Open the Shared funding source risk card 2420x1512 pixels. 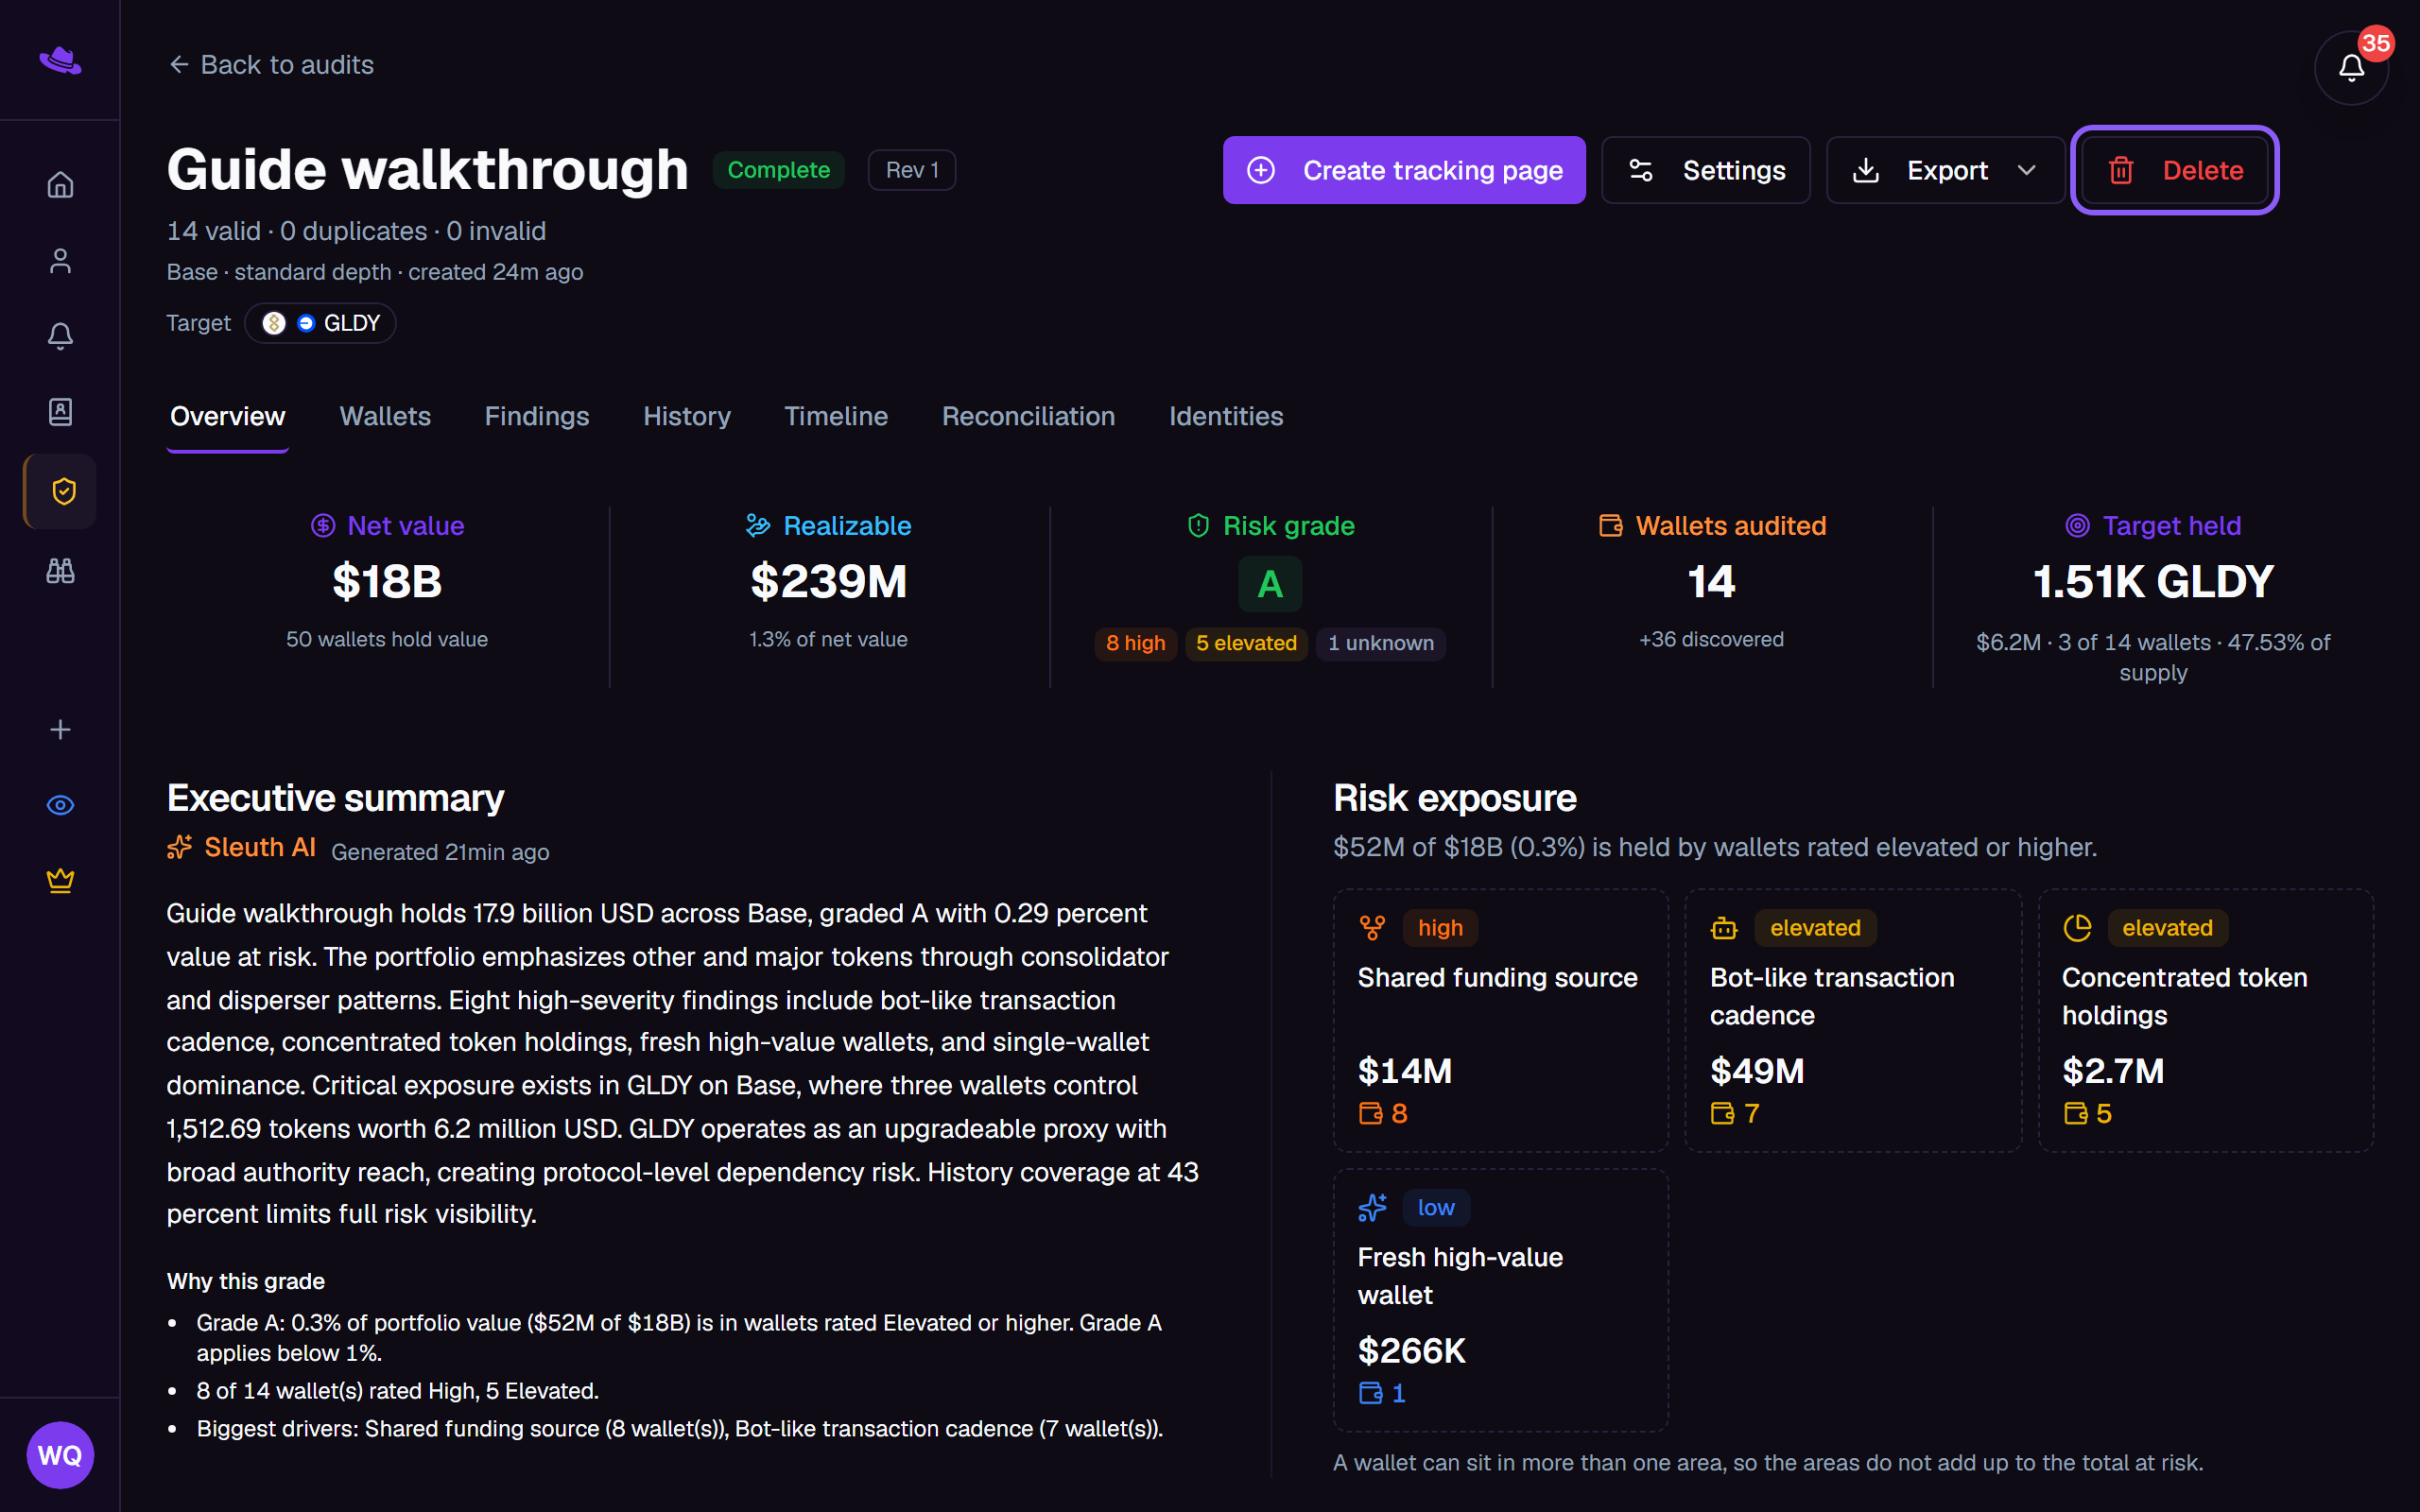[1500, 1020]
